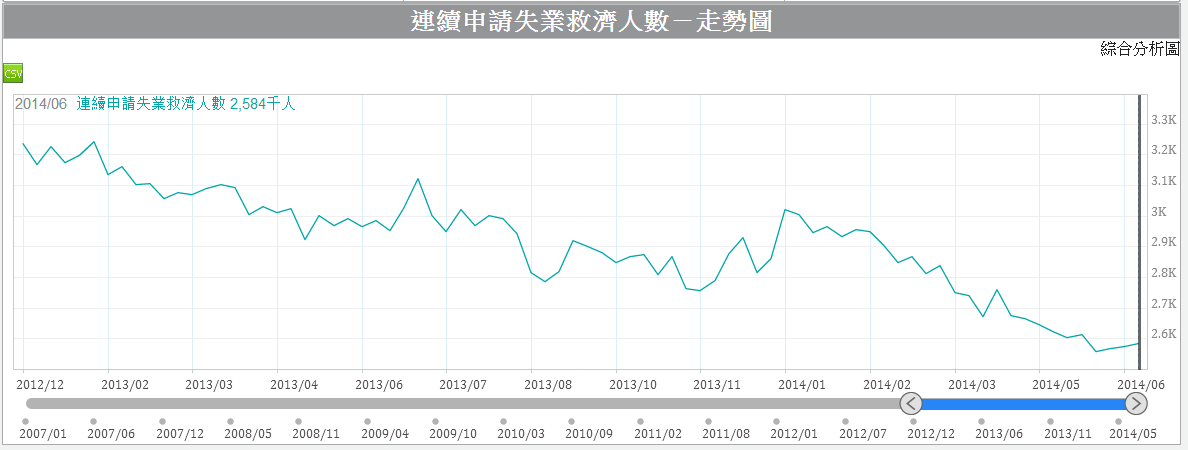Click the 2013/06 x-axis label
This screenshot has height=450, width=1188.
(x=380, y=384)
